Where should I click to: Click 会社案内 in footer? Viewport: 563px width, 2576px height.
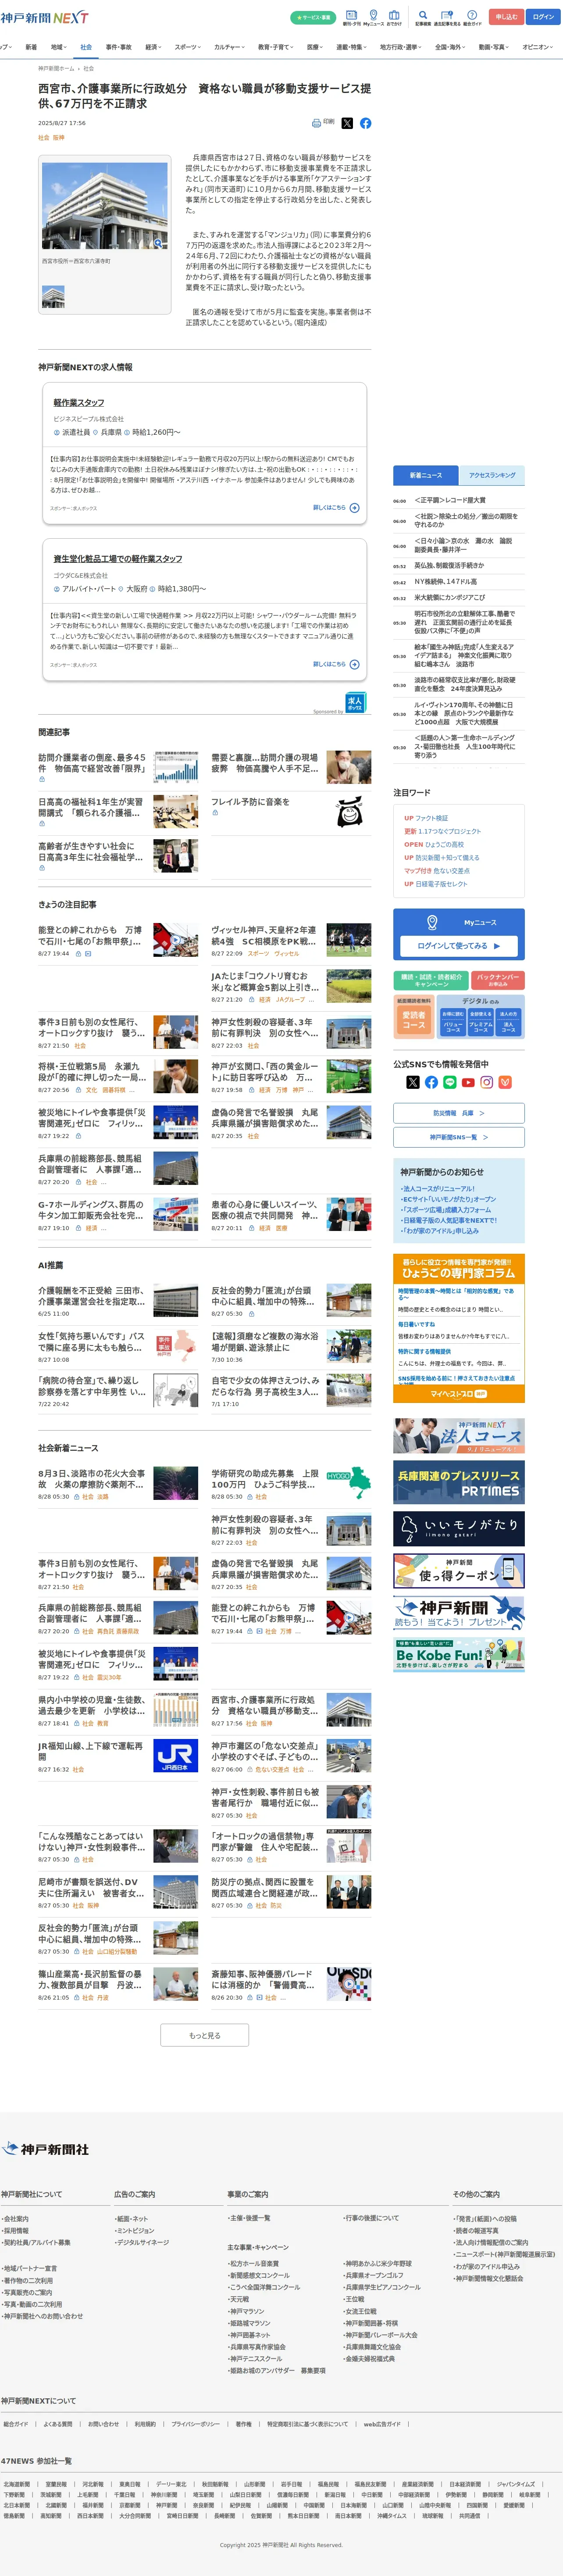pyautogui.click(x=16, y=2219)
